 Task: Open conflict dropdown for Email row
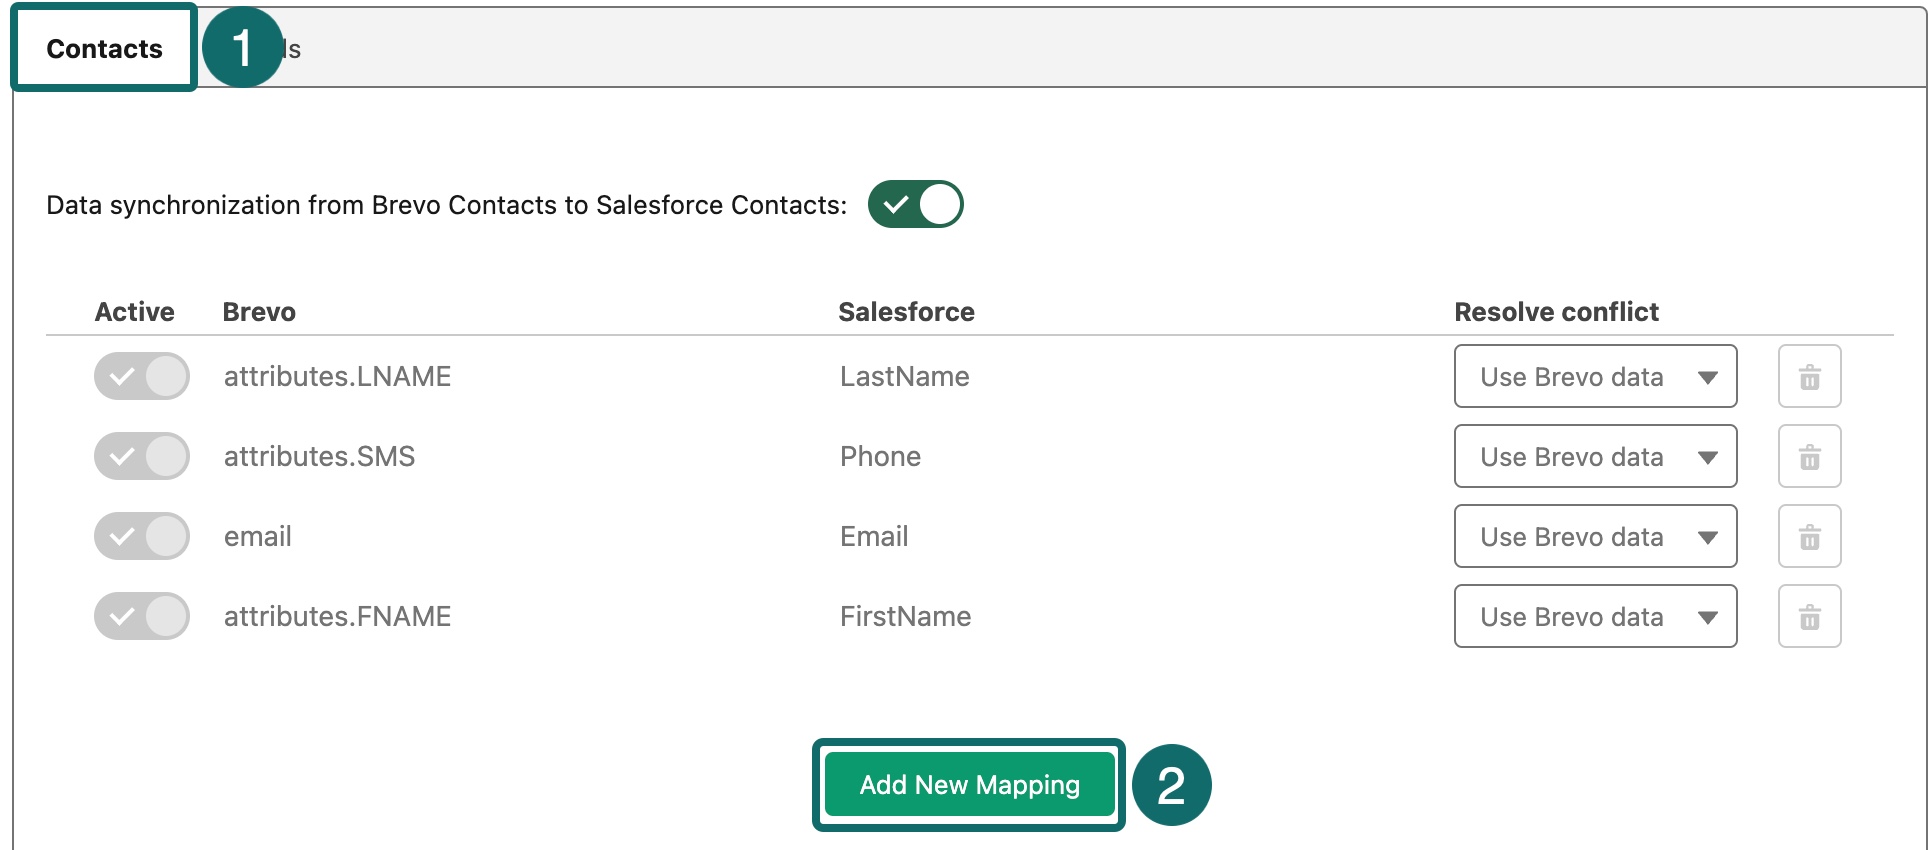pos(1595,537)
